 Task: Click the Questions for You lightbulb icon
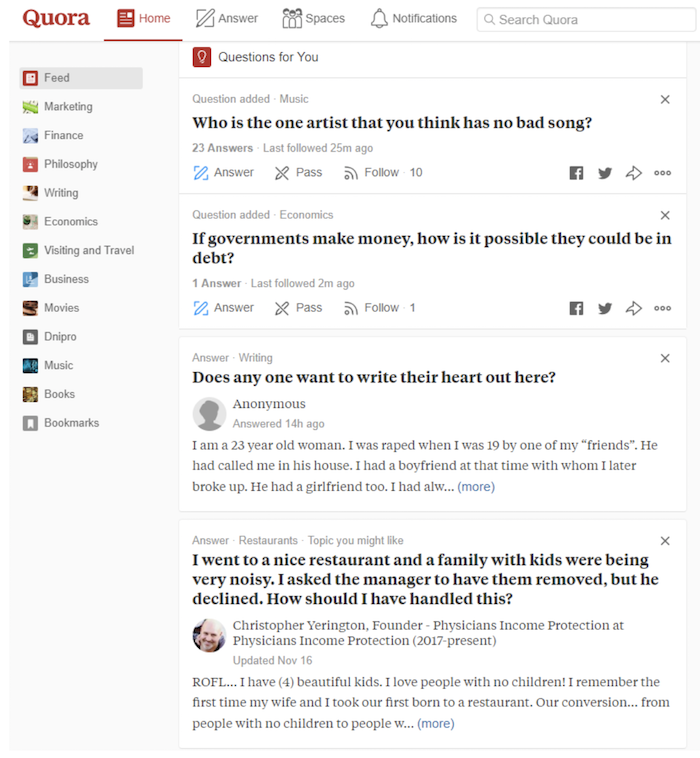[x=202, y=57]
